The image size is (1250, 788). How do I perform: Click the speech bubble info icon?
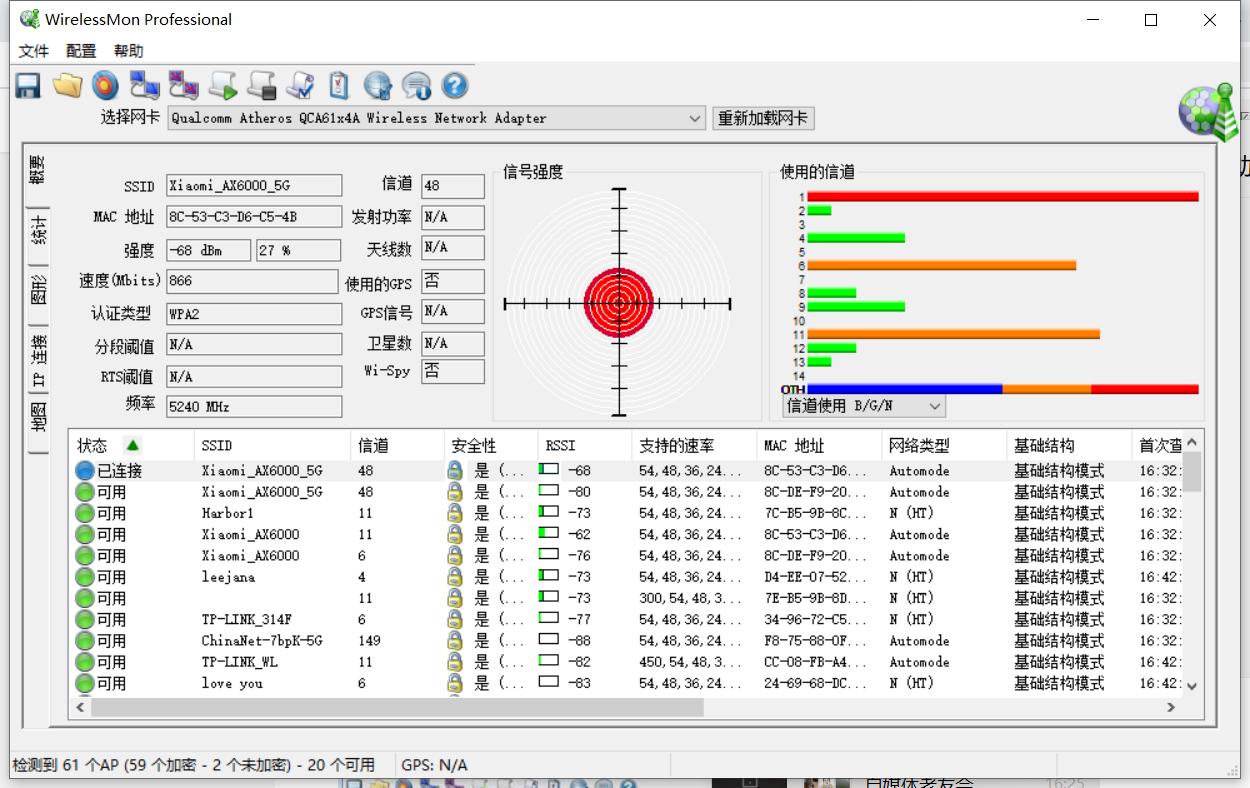(x=416, y=85)
